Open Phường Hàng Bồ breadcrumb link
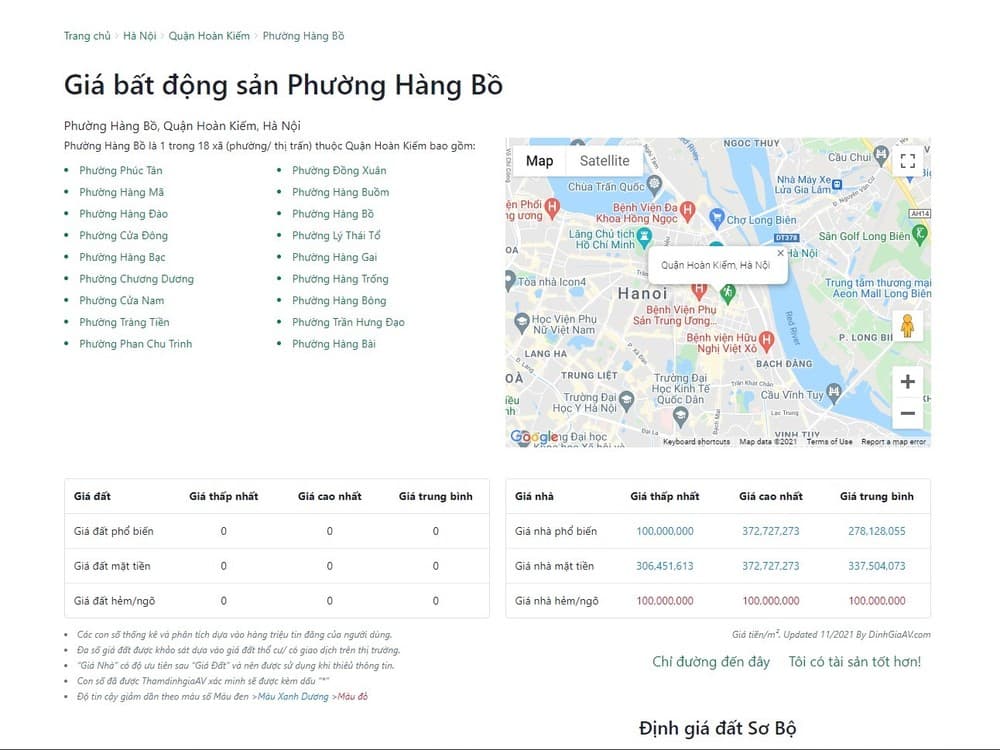1000x750 pixels. coord(304,36)
